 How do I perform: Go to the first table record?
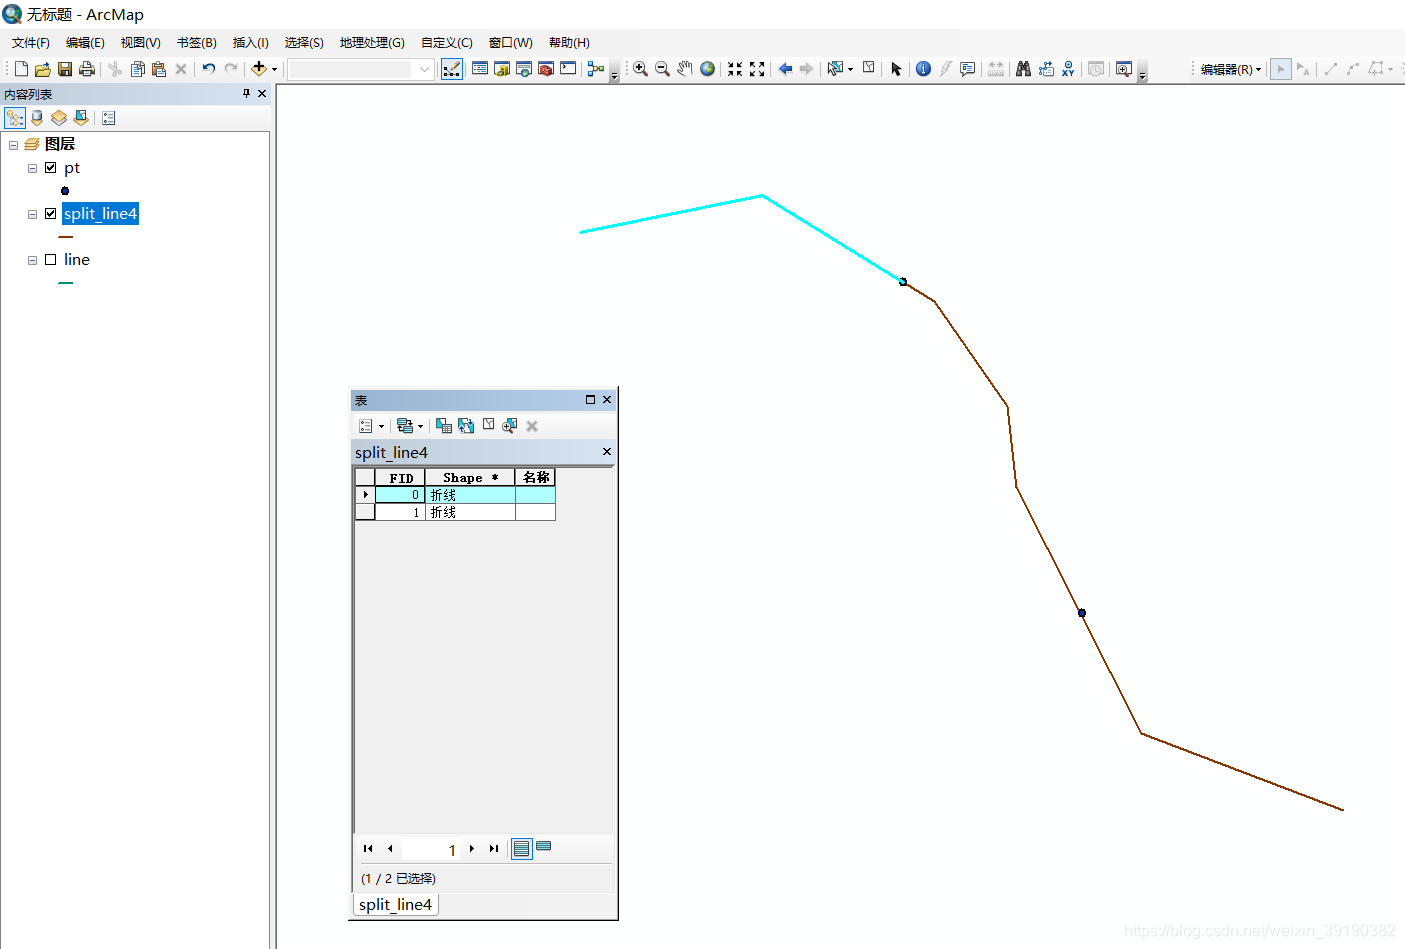pos(368,849)
